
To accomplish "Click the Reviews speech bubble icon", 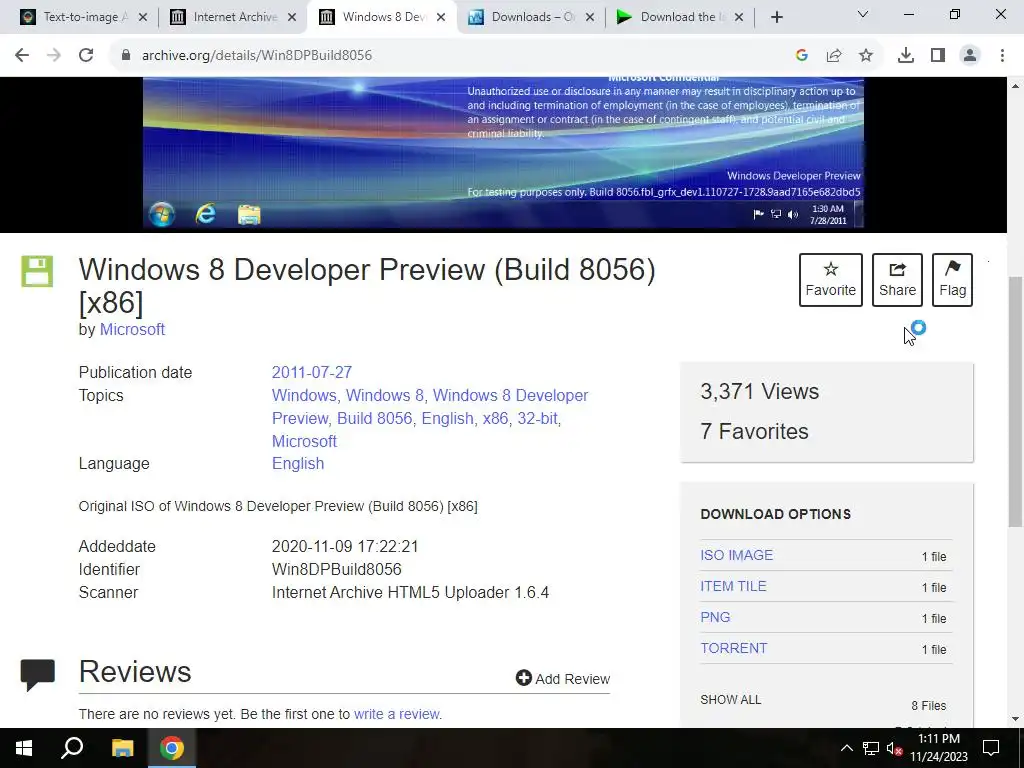I will (38, 675).
